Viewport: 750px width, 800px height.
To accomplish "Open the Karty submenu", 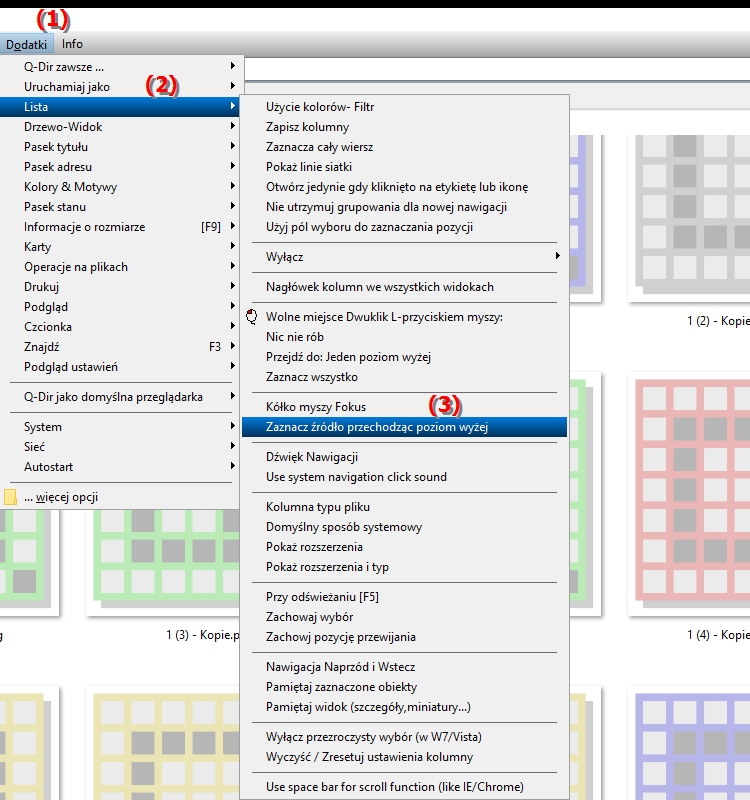I will (120, 247).
